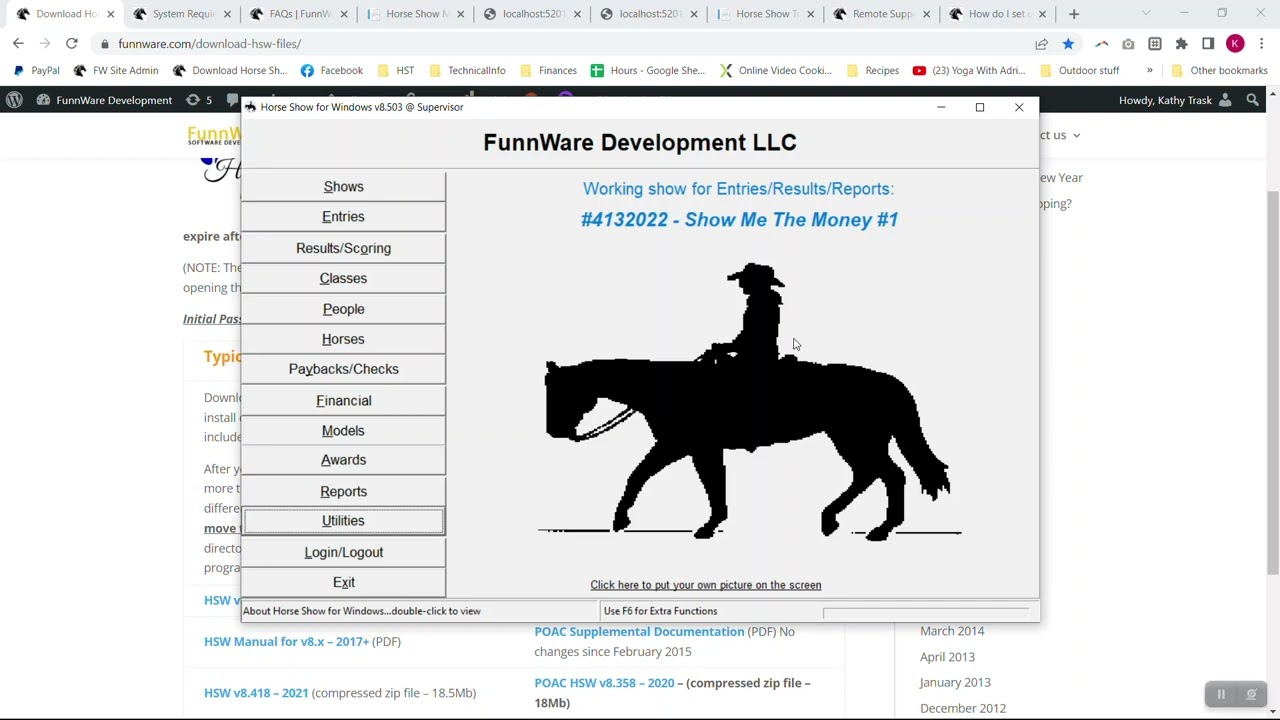Image resolution: width=1280 pixels, height=720 pixels.
Task: Click 'Use F6 for Extra Functions' status text
Action: coord(660,611)
